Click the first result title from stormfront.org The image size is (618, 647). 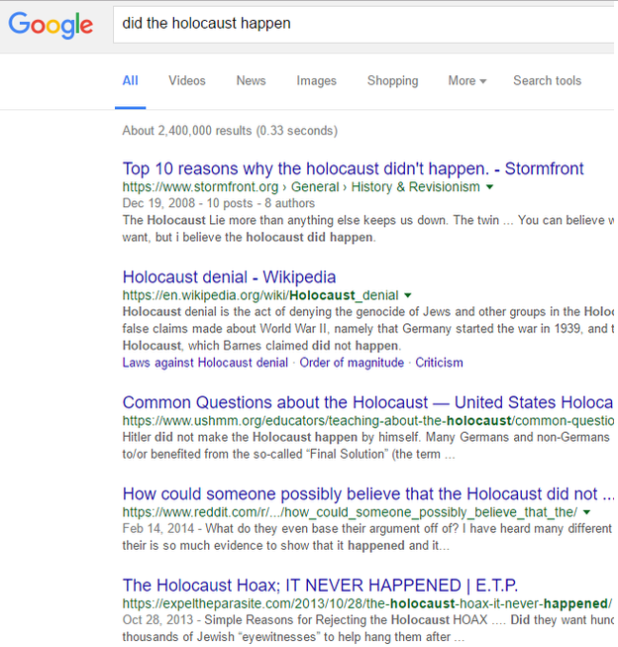(x=353, y=168)
